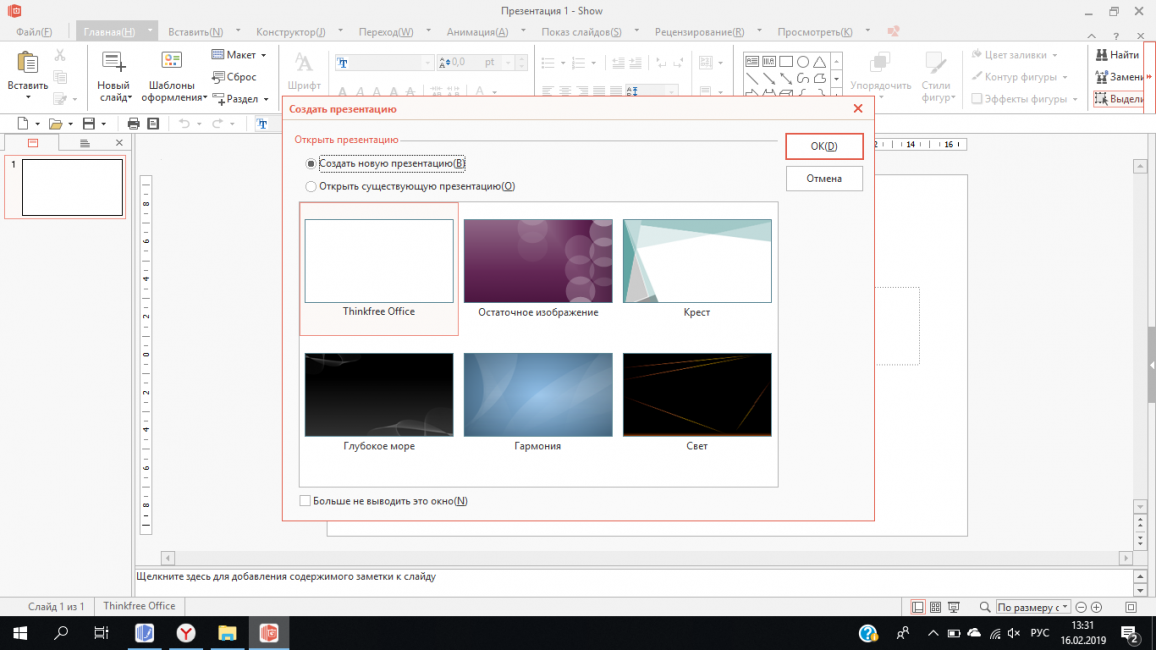Click the print icon in quick toolbar

tap(133, 124)
